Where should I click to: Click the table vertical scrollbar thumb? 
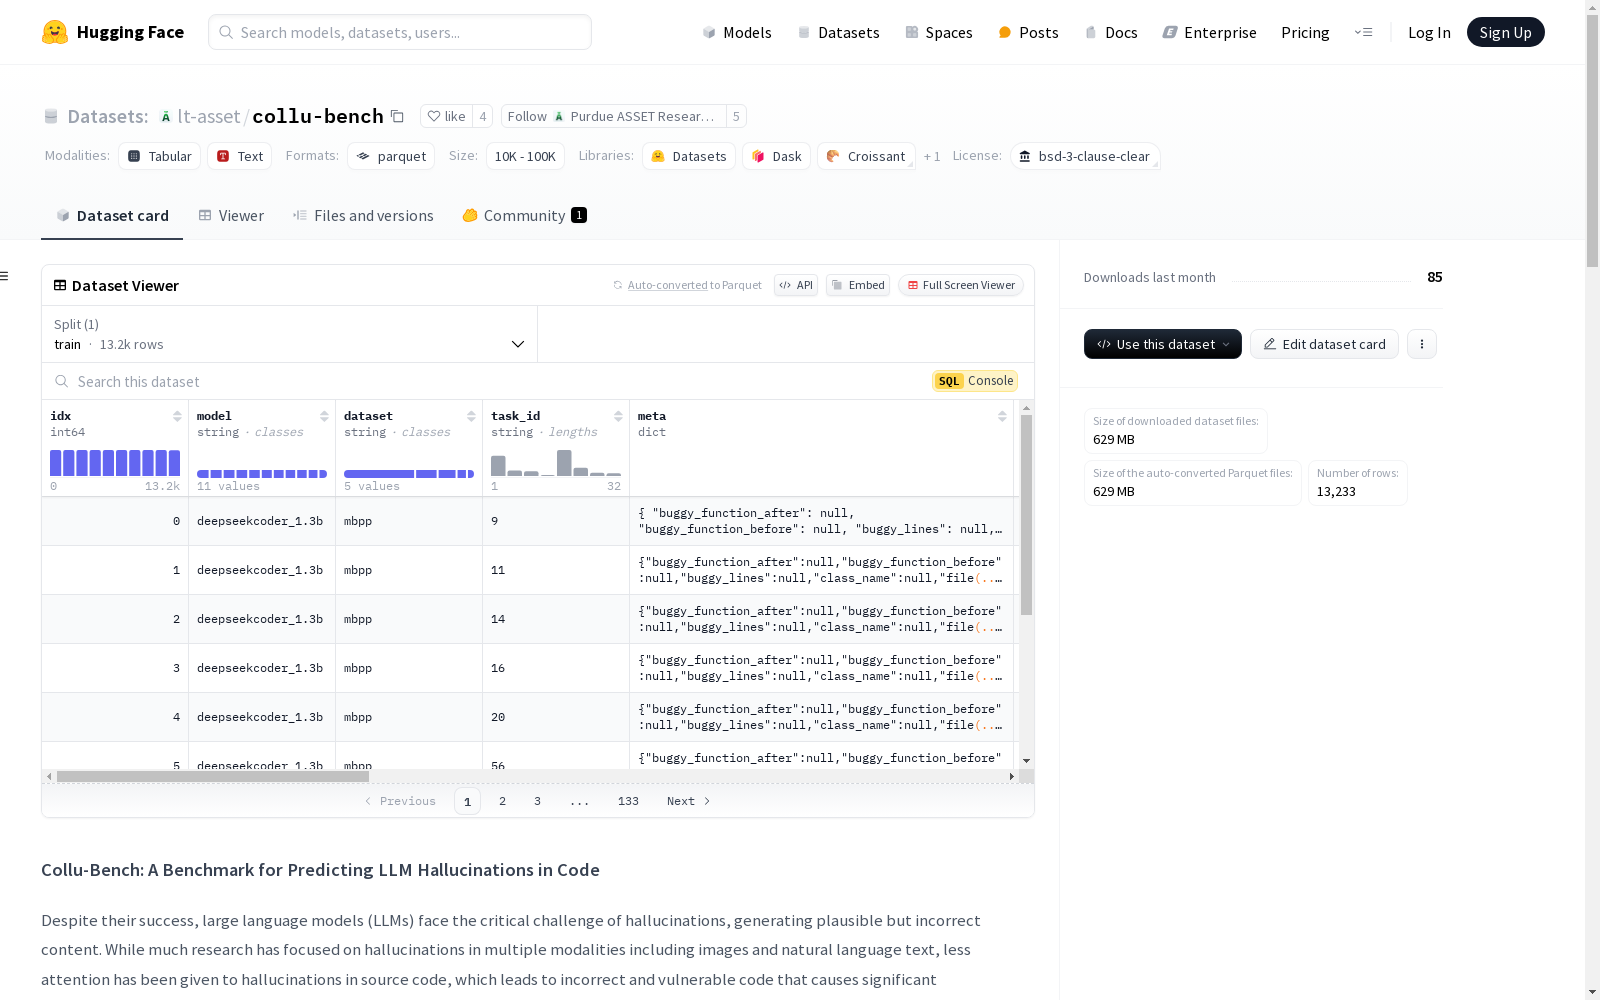[1026, 515]
